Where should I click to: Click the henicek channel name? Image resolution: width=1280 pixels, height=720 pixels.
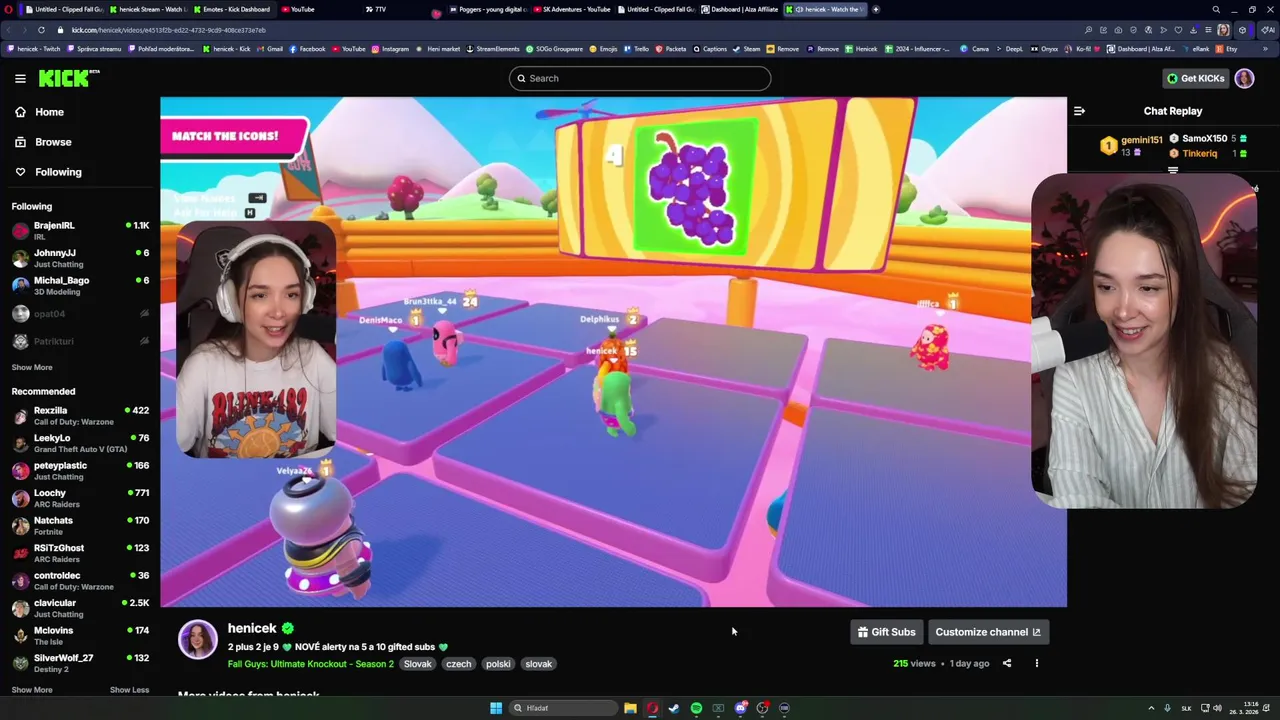point(252,628)
